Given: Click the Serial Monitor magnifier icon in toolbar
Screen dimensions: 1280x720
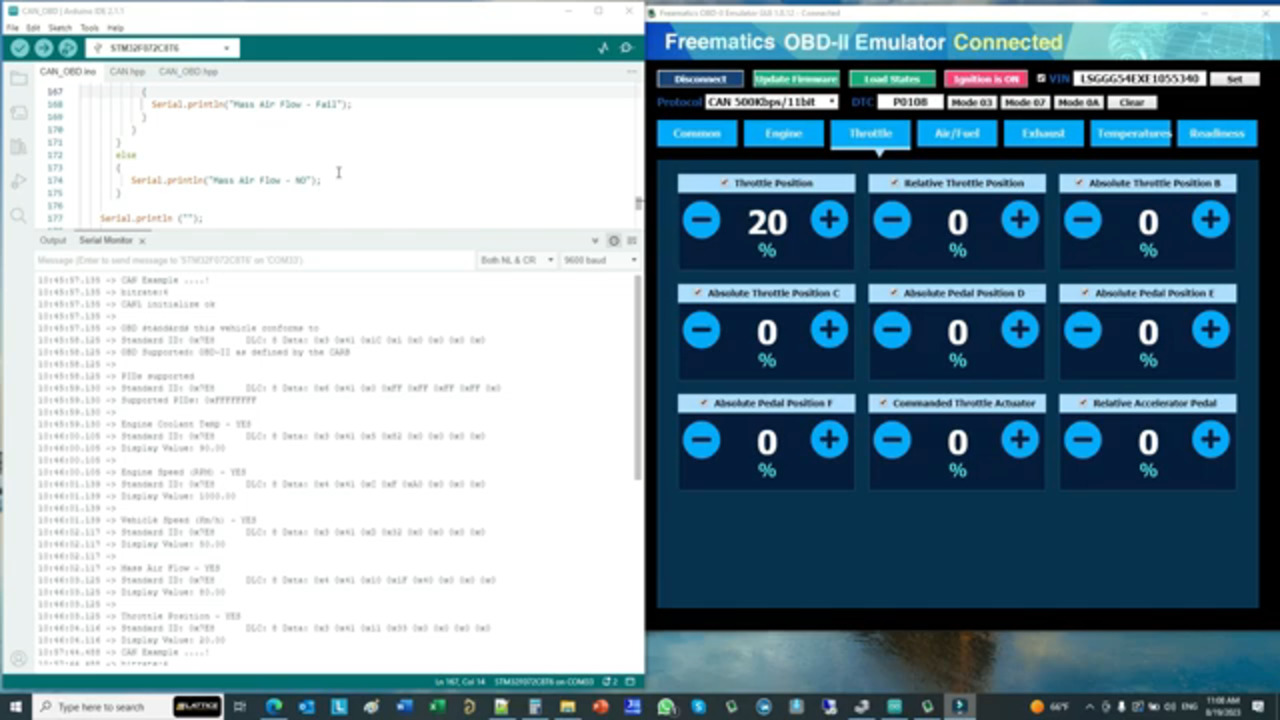Looking at the screenshot, I should [x=627, y=48].
